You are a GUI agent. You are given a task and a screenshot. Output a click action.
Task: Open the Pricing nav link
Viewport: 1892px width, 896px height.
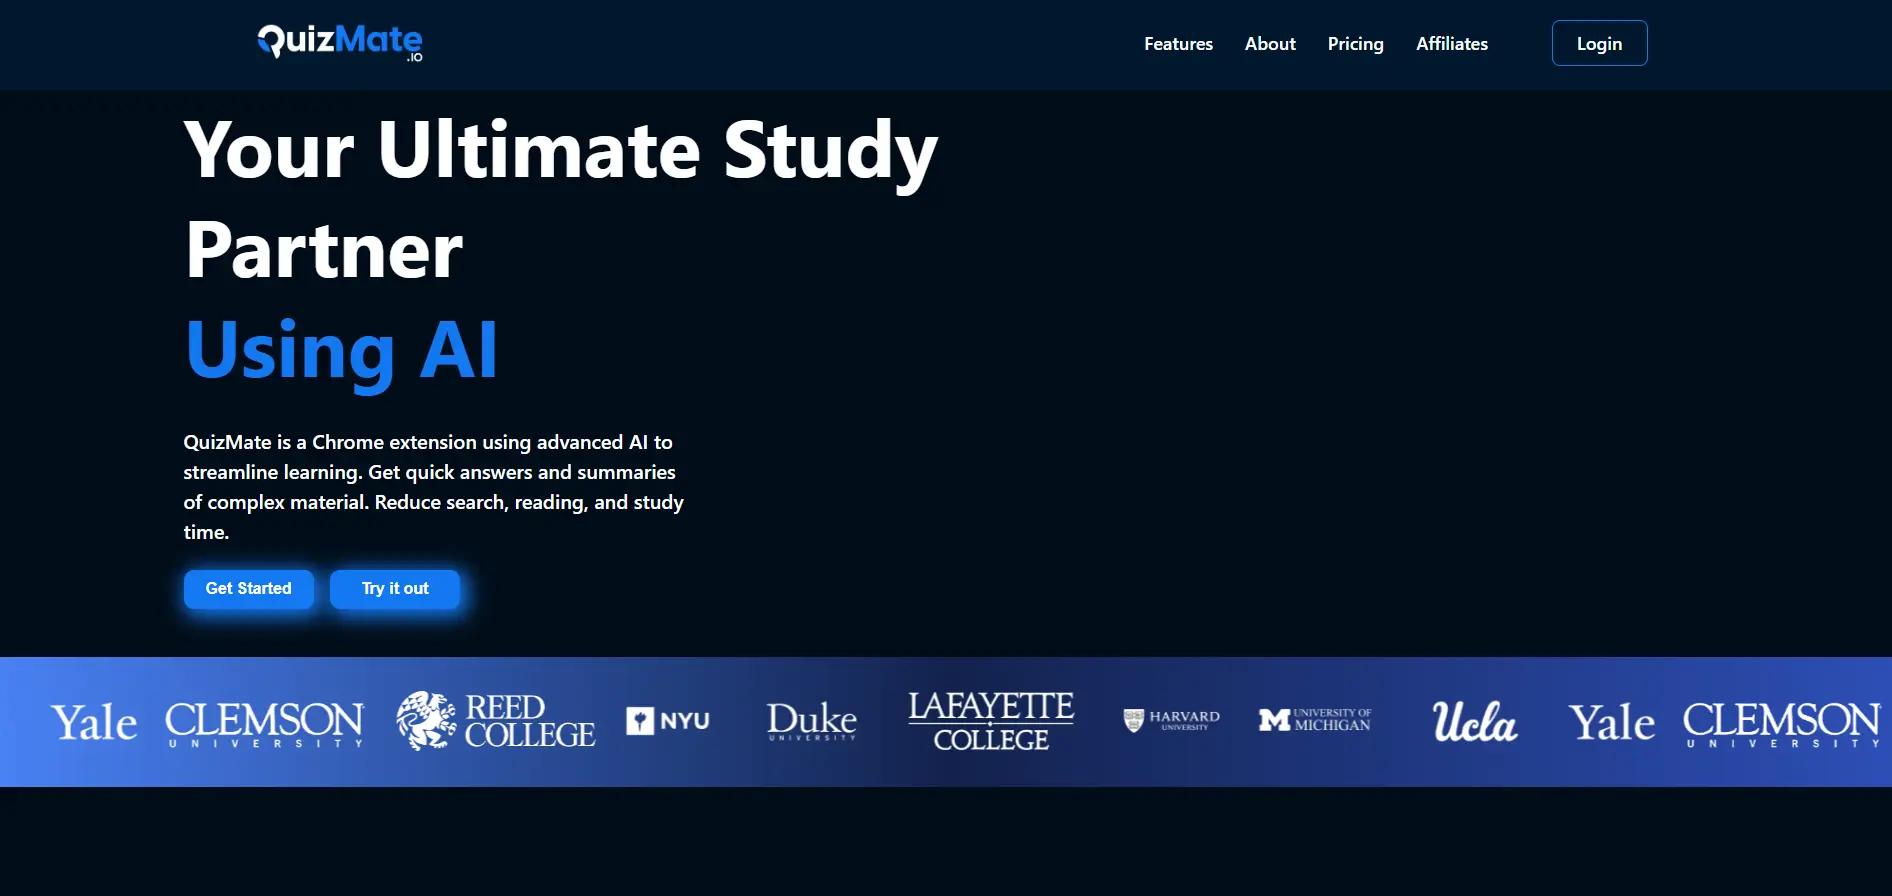click(1355, 44)
